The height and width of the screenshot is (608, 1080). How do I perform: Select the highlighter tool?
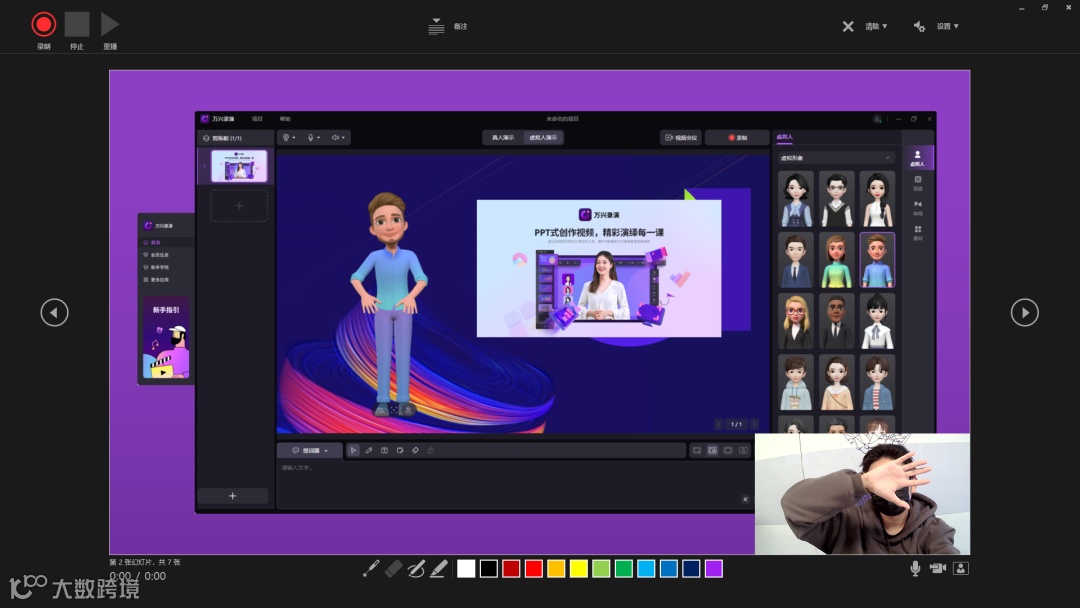[439, 569]
